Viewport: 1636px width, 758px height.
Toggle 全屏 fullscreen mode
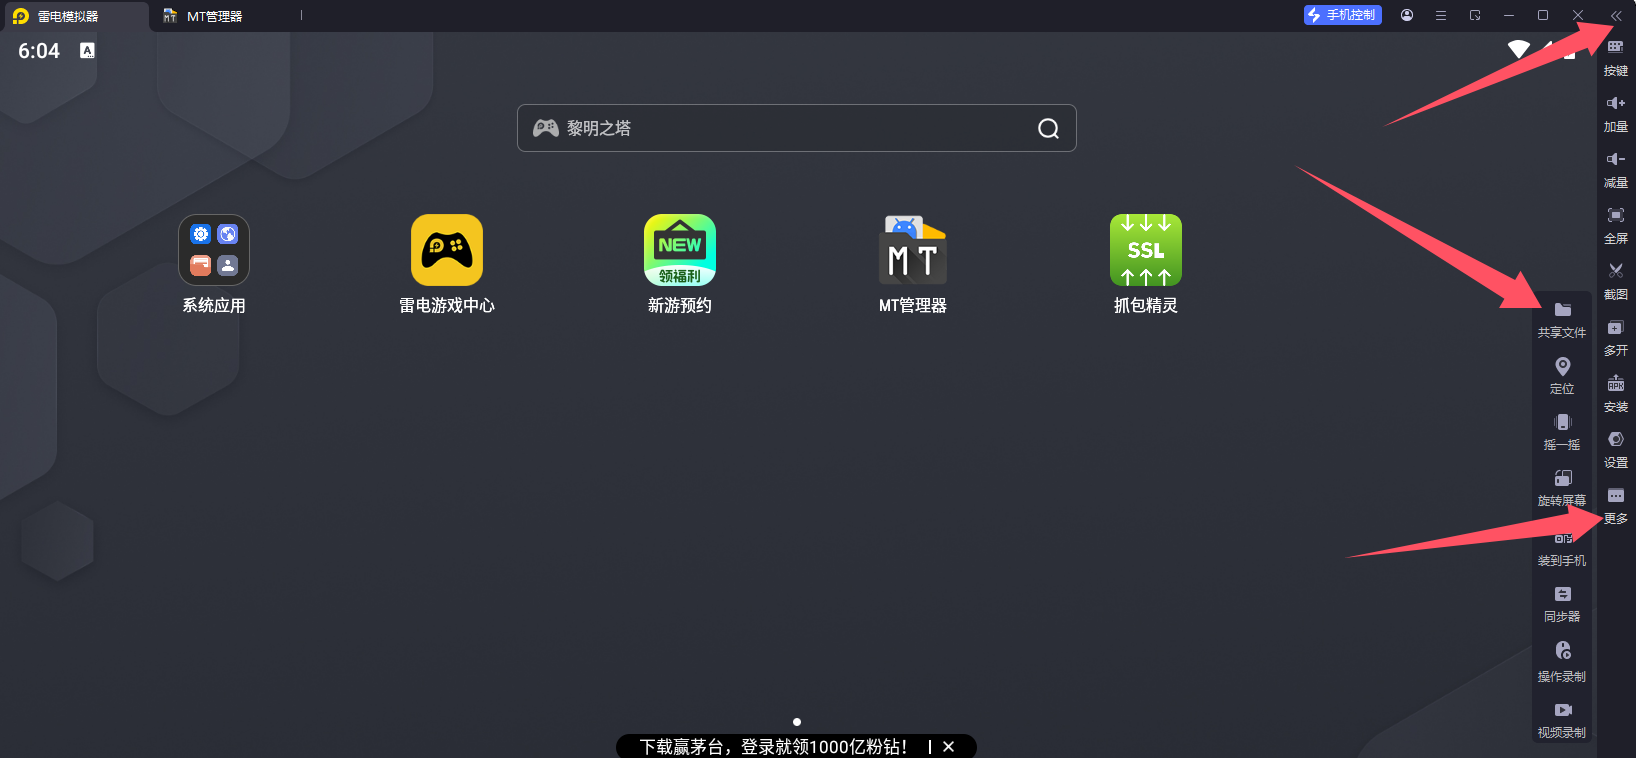(1616, 226)
